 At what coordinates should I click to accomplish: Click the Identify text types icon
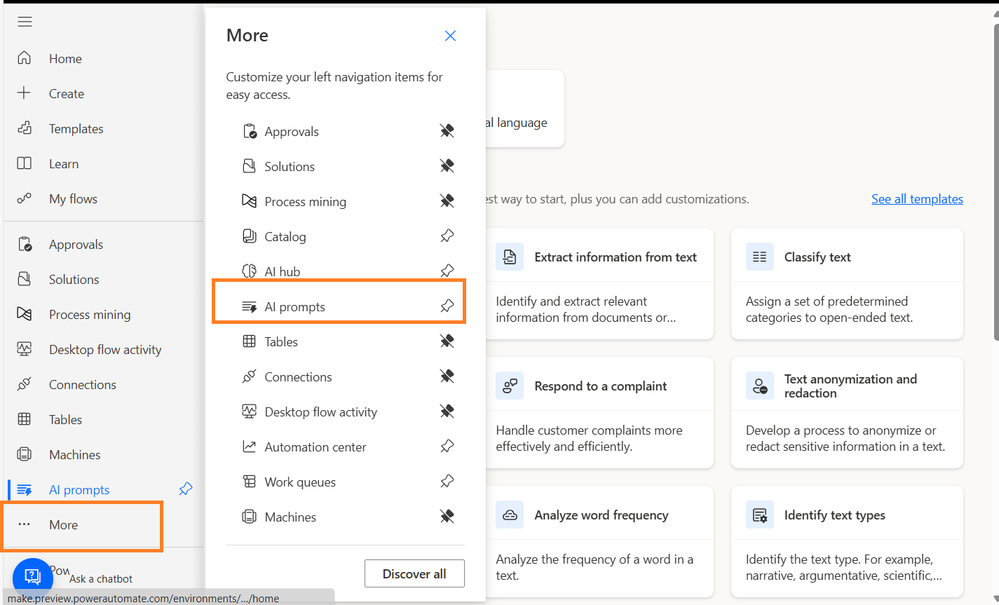759,515
